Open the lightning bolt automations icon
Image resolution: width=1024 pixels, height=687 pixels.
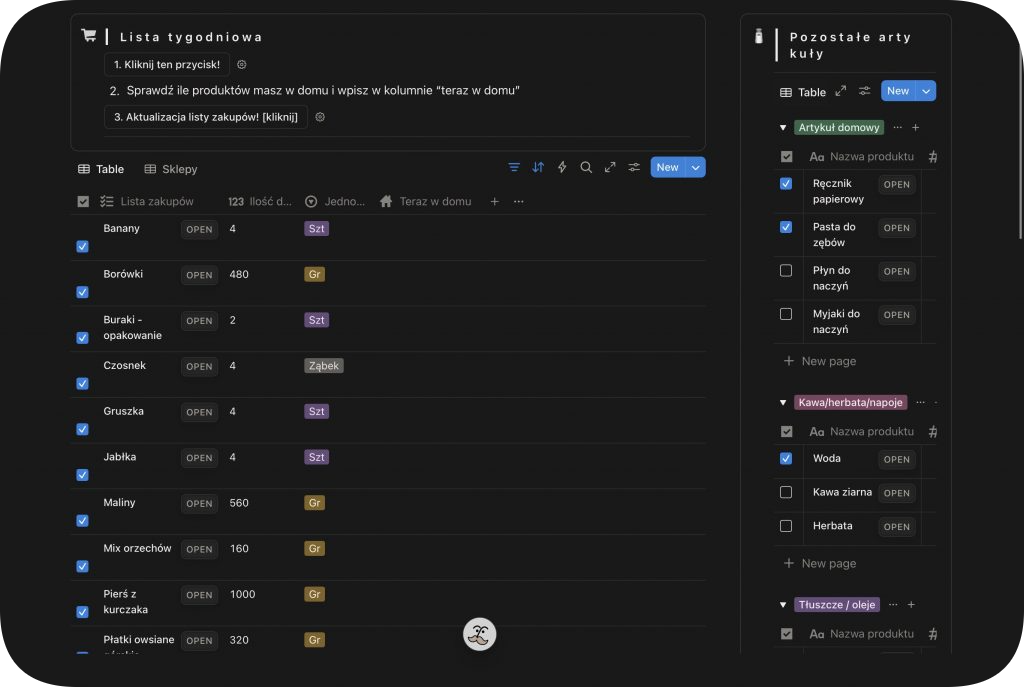coord(562,167)
